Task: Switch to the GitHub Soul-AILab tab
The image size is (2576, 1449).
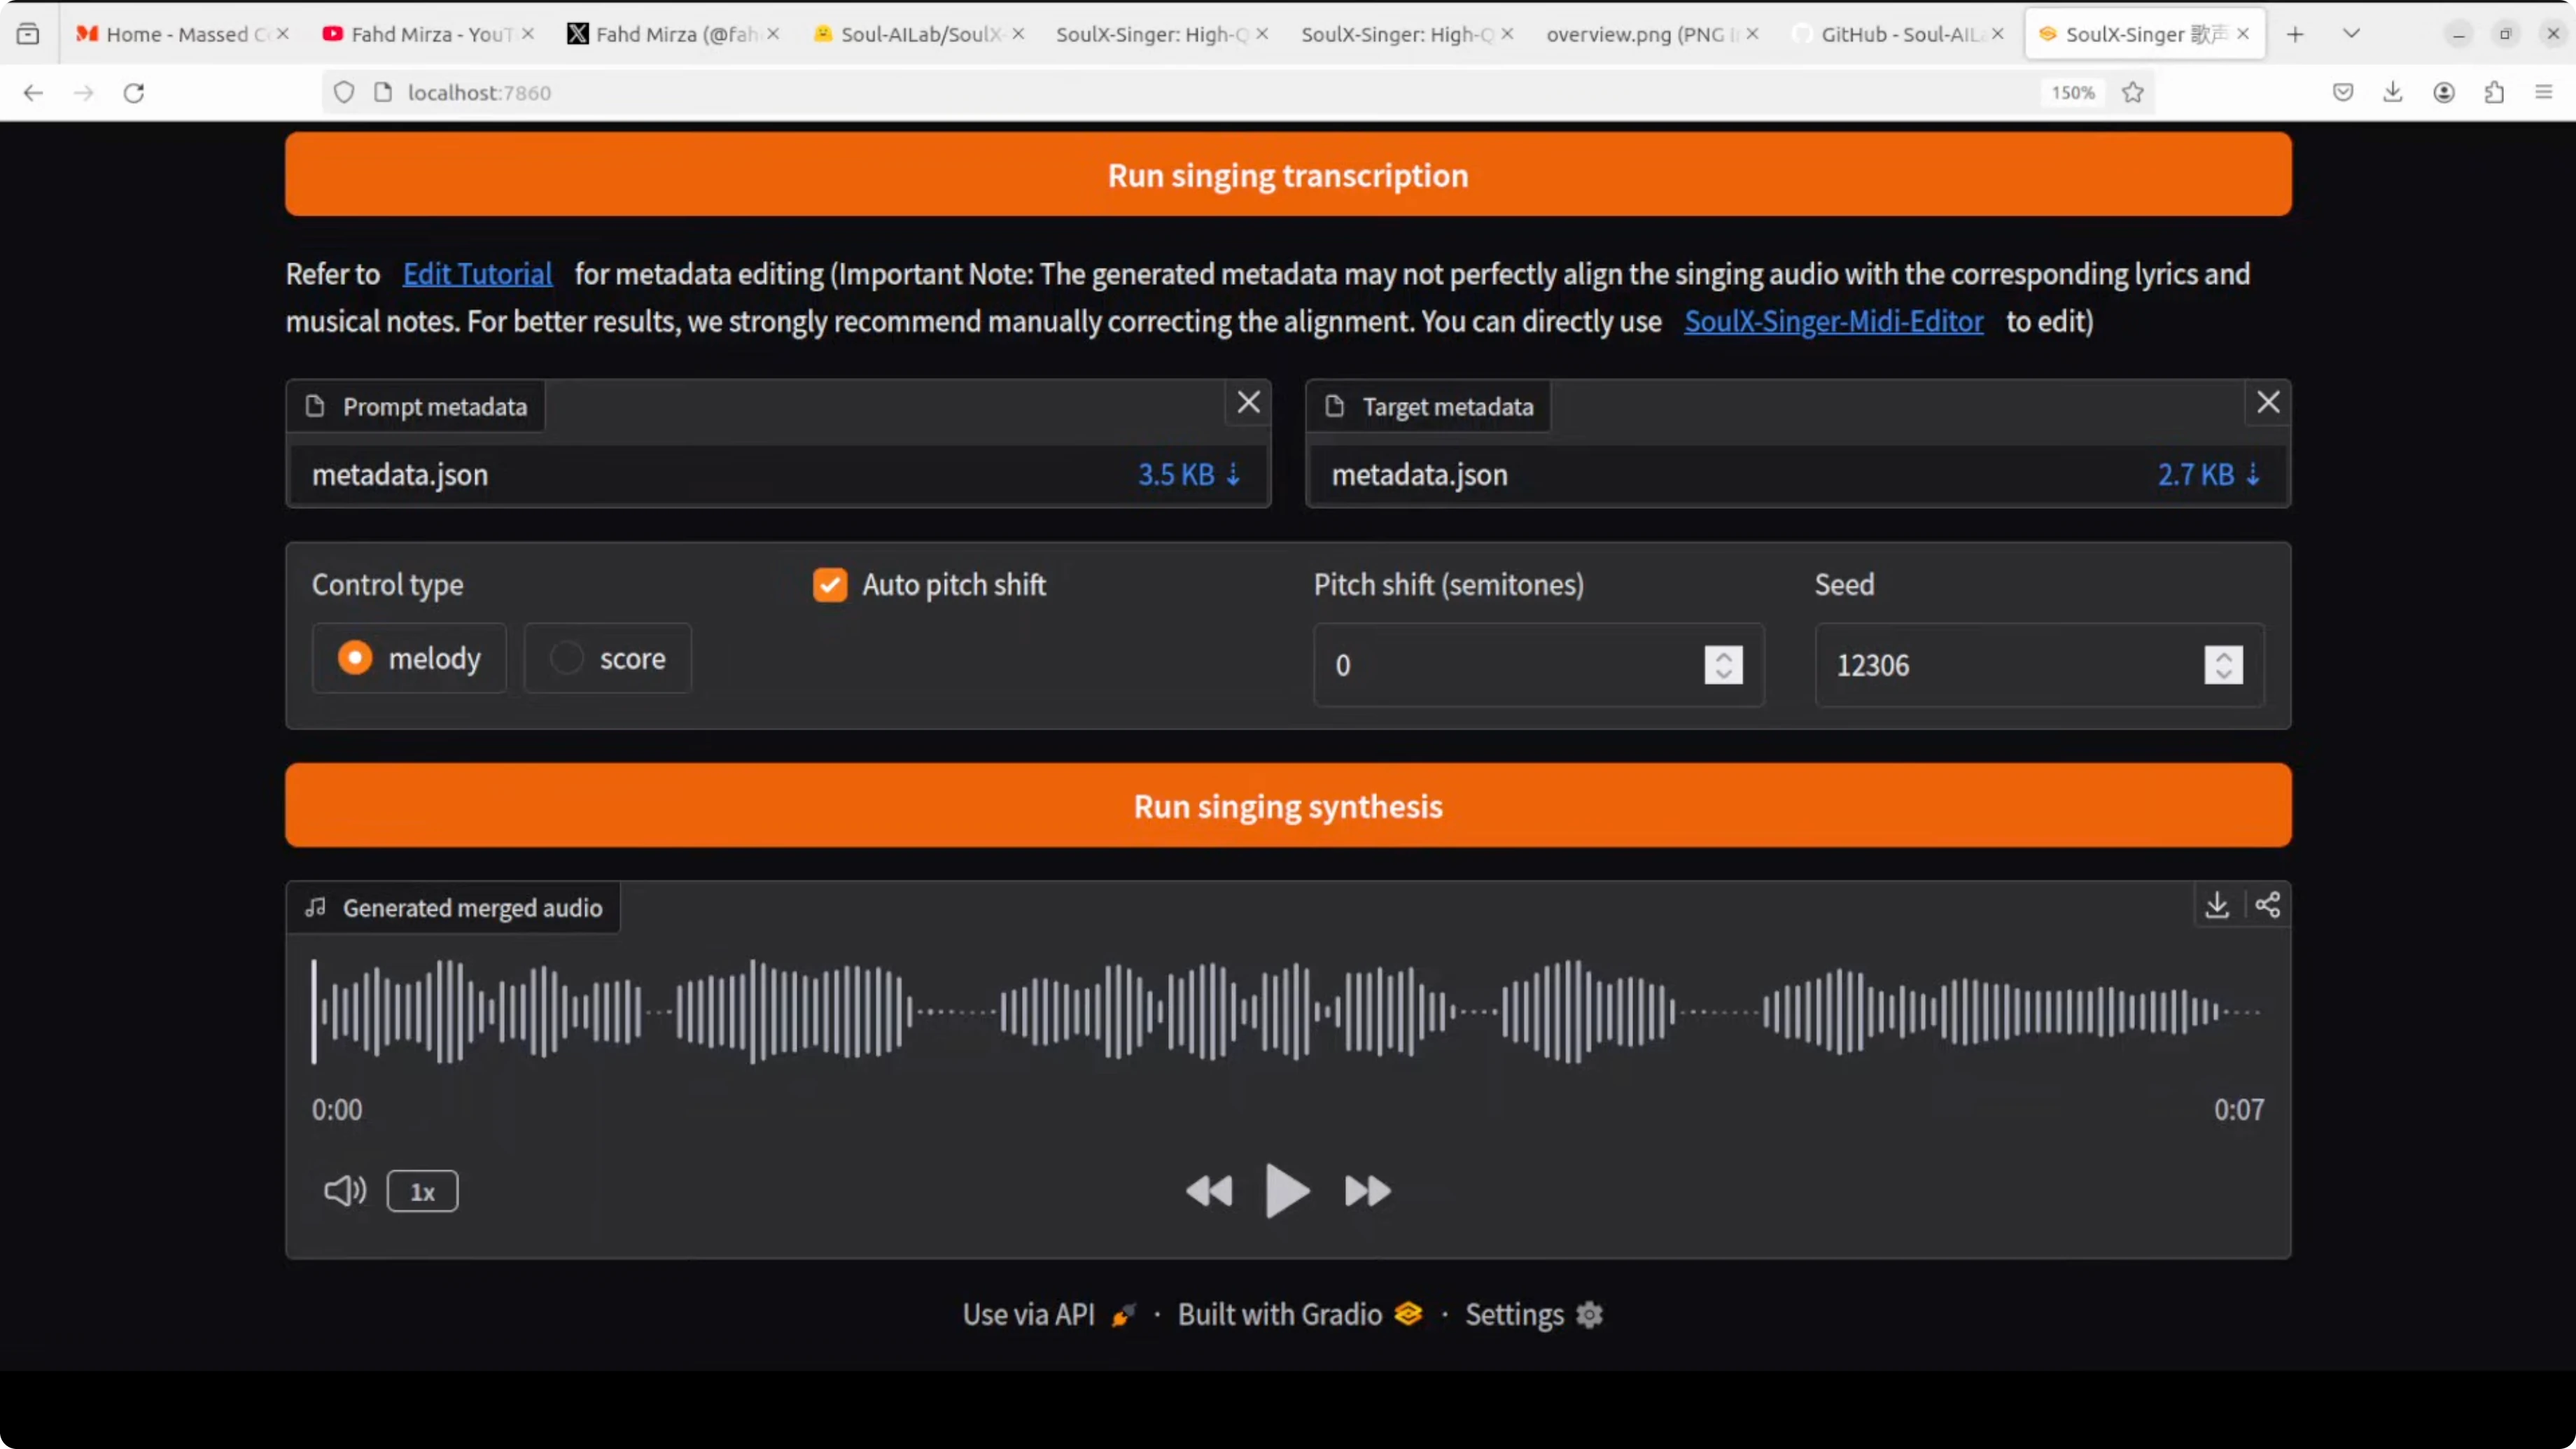Action: [1895, 34]
